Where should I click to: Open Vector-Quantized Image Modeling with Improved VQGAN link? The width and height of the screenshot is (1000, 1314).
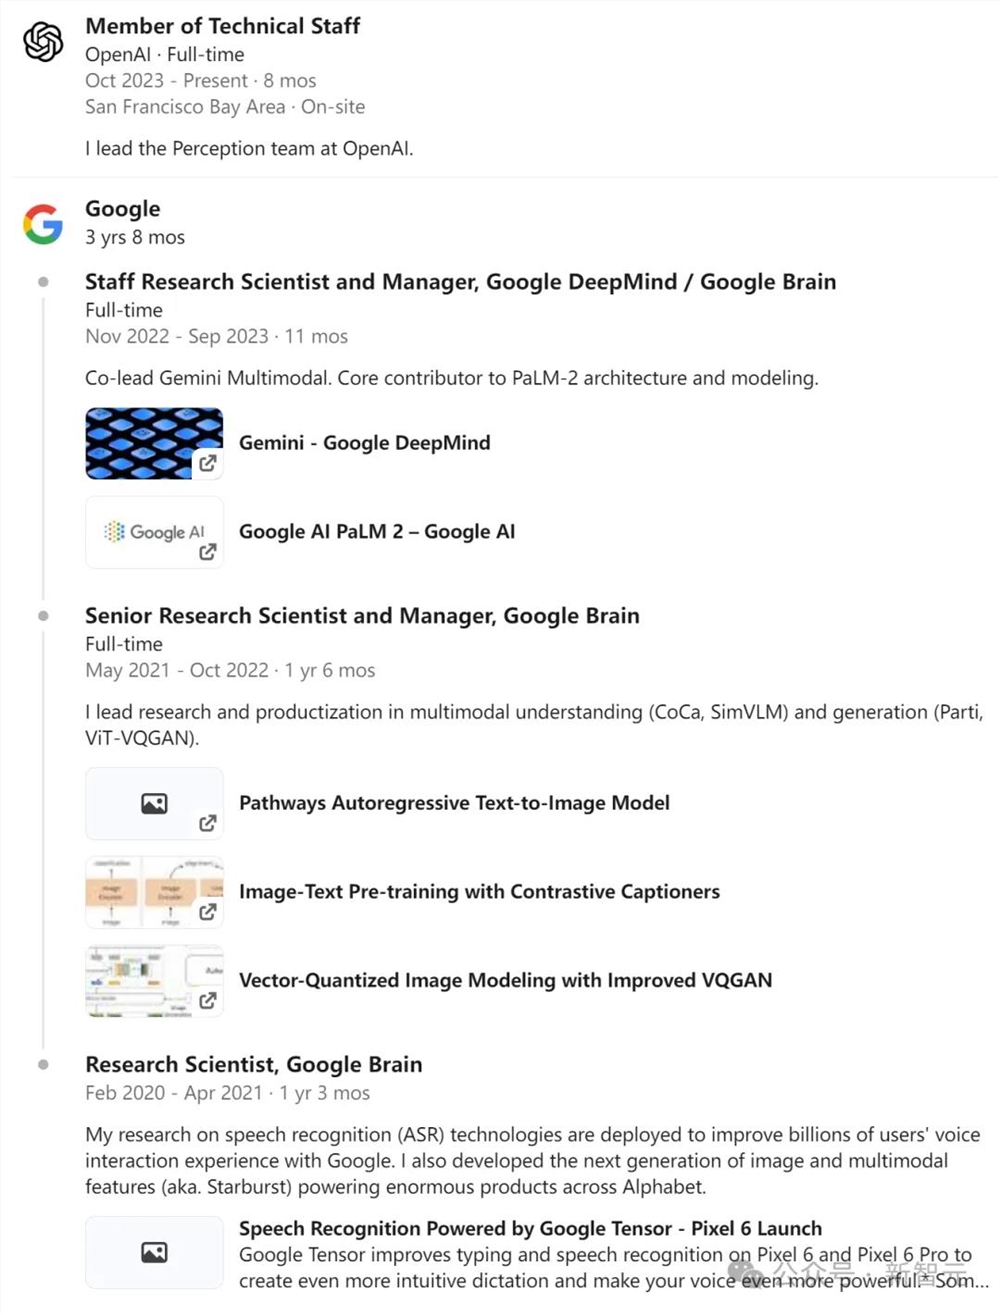(x=505, y=980)
